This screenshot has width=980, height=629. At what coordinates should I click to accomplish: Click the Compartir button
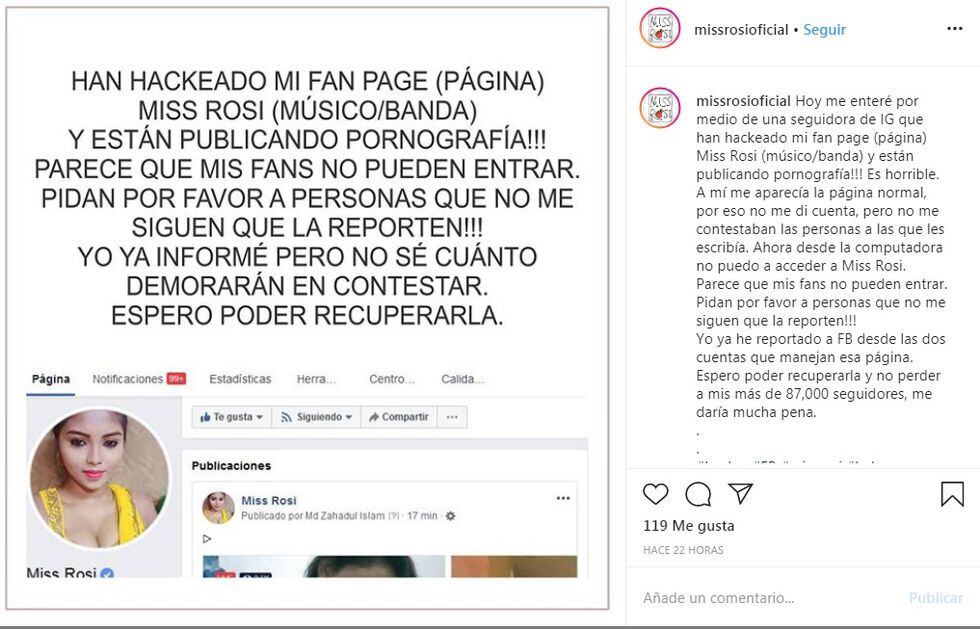coord(399,417)
